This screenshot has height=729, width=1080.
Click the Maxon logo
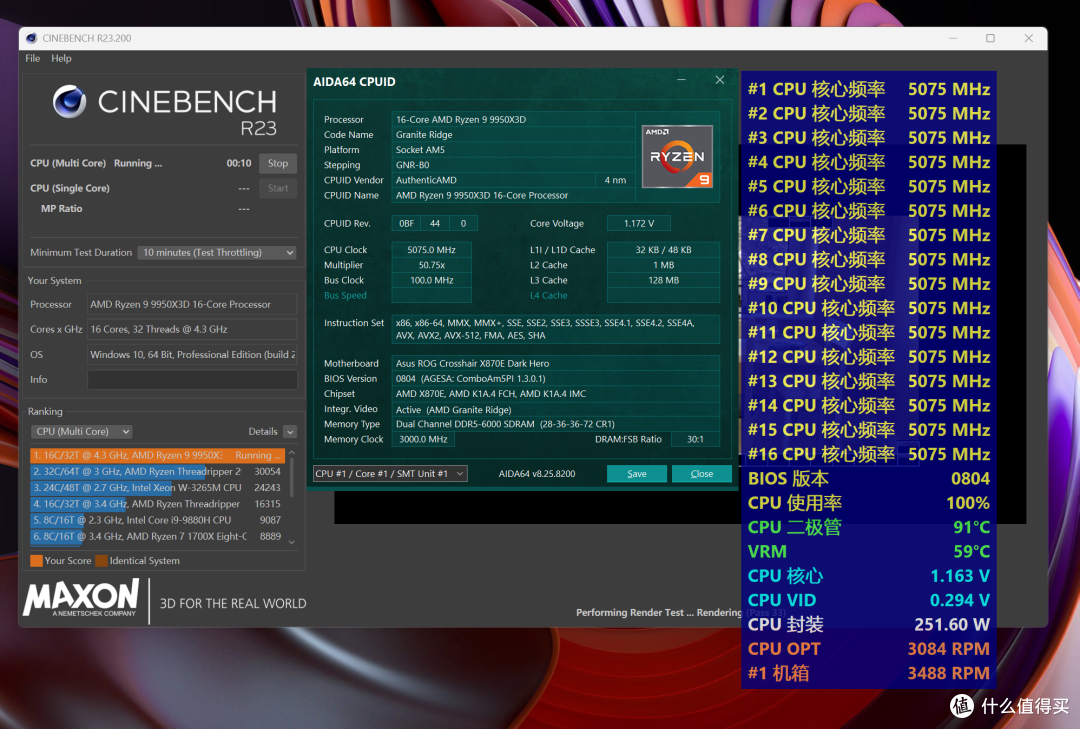point(81,598)
